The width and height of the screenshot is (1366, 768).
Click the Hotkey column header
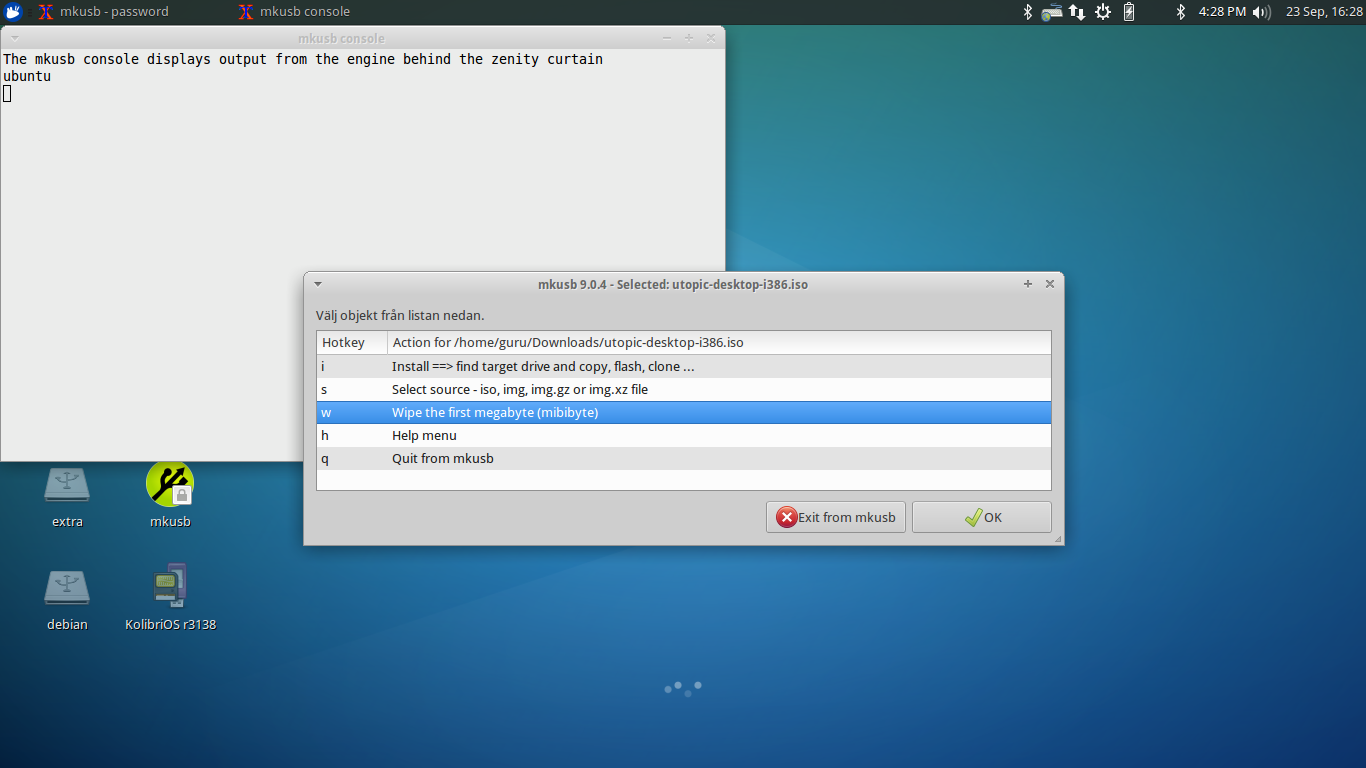tap(352, 342)
